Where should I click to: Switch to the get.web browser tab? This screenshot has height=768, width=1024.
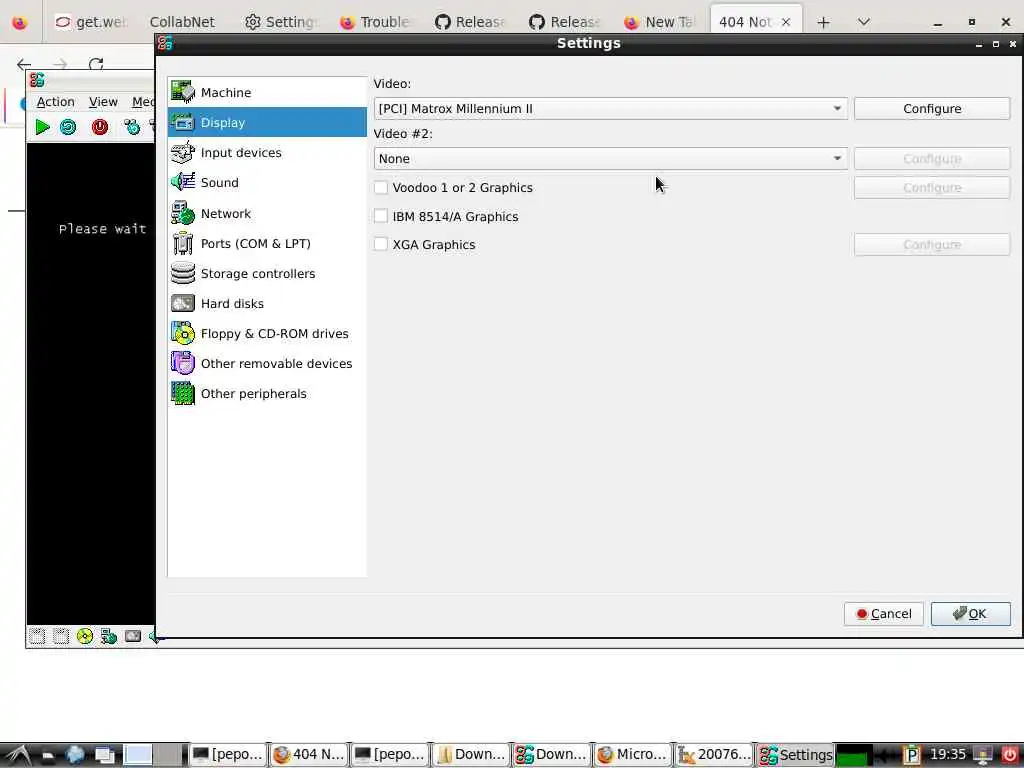[91, 22]
